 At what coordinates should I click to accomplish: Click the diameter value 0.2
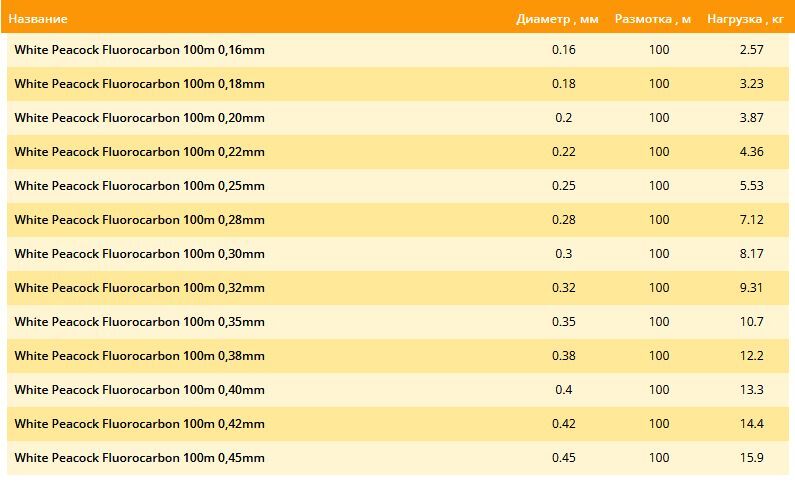tap(564, 118)
